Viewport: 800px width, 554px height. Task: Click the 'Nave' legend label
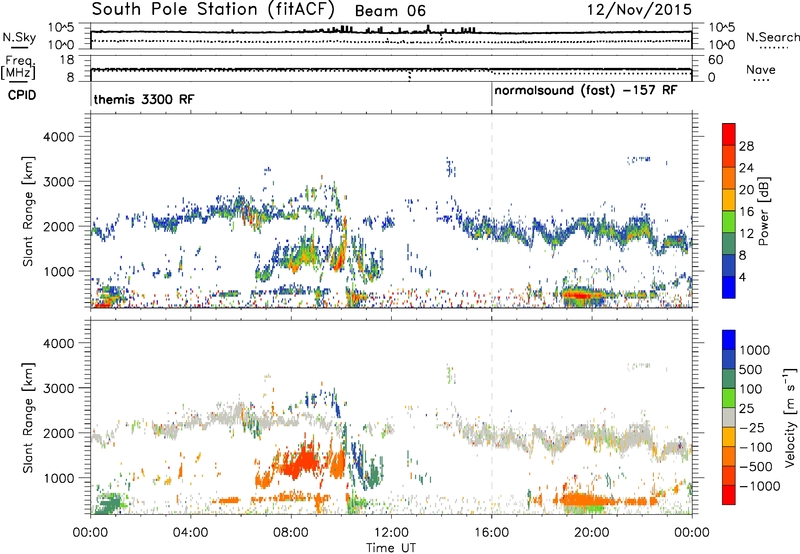[761, 70]
